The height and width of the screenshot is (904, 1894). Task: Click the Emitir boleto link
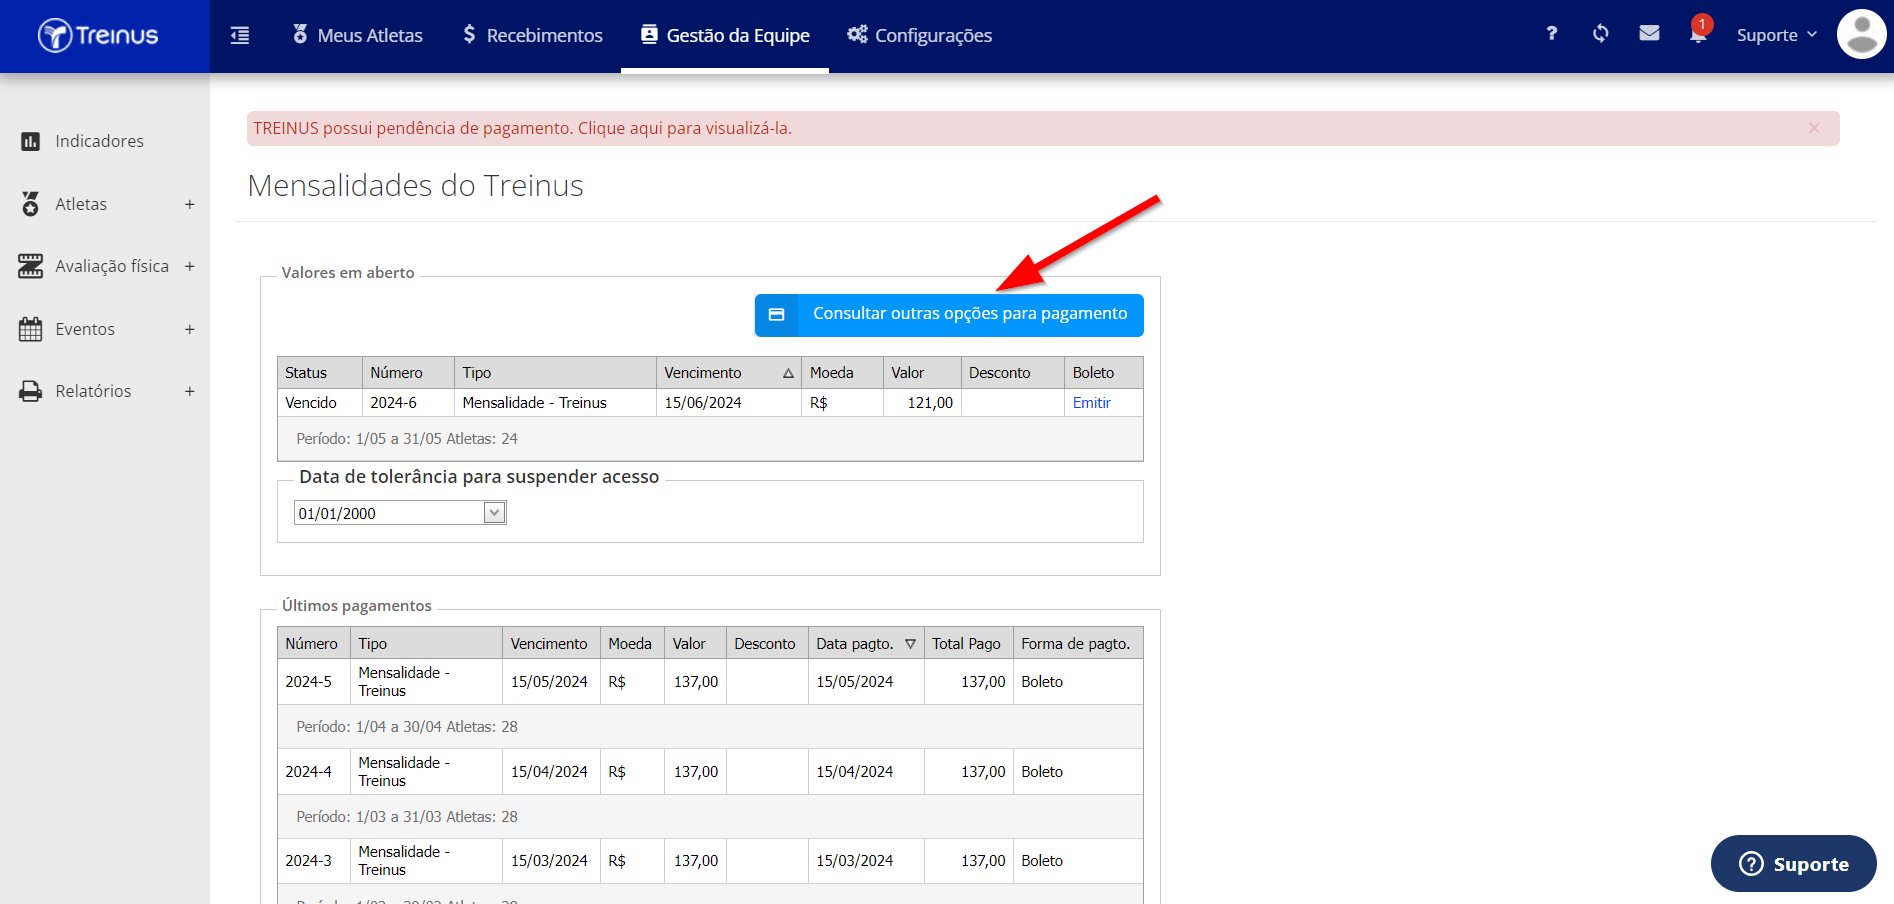point(1091,403)
